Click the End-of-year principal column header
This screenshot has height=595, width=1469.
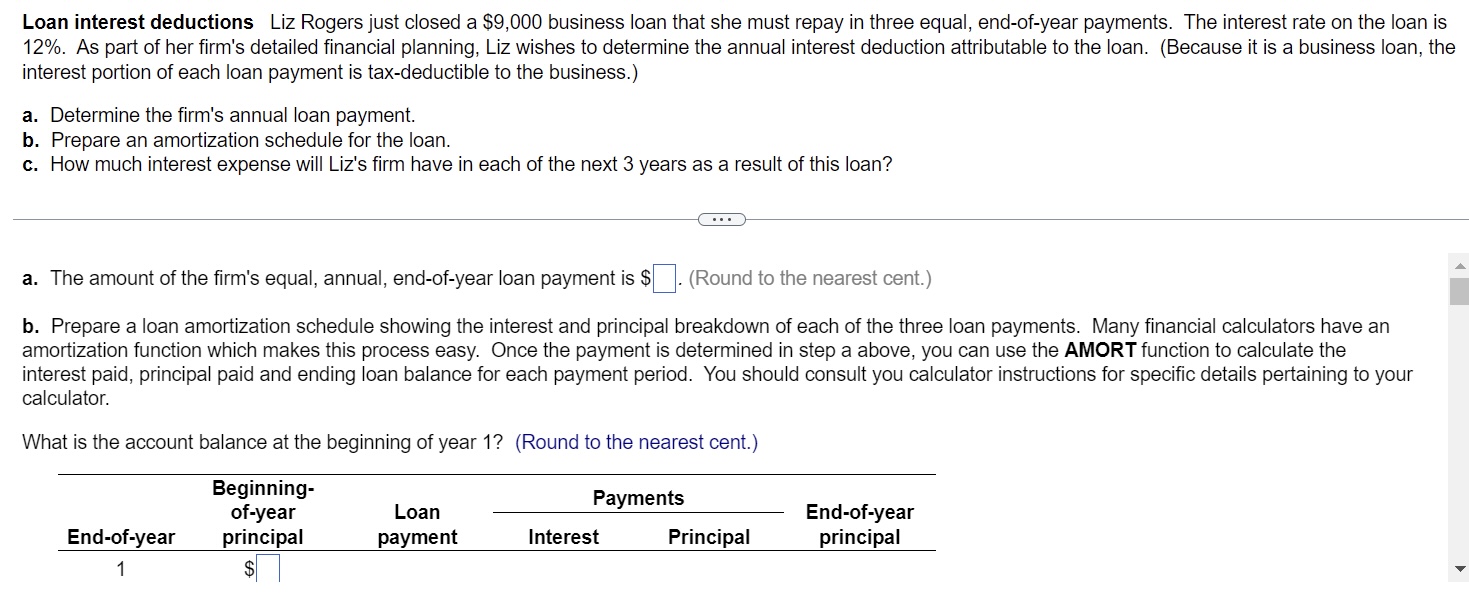click(859, 524)
